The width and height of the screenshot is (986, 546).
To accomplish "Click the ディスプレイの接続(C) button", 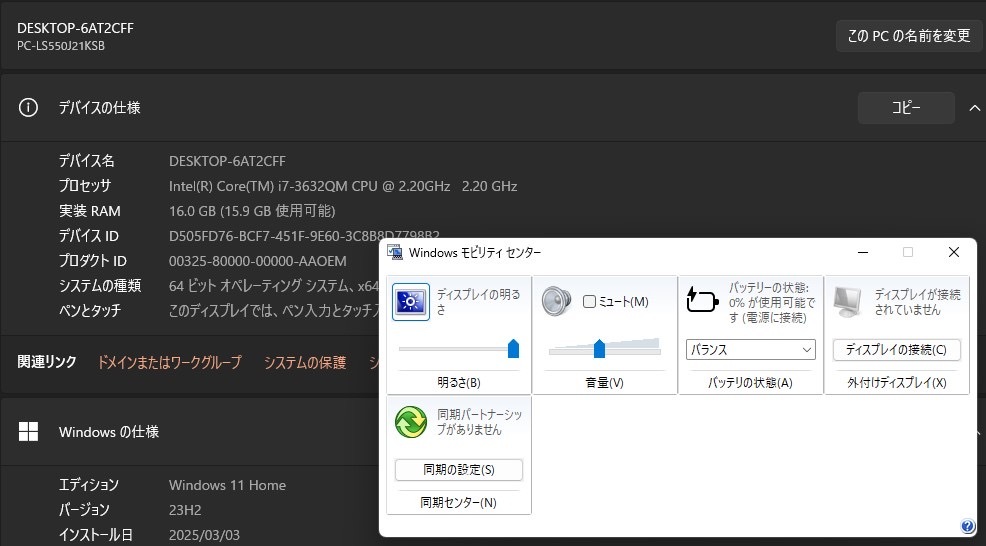I will (x=896, y=350).
